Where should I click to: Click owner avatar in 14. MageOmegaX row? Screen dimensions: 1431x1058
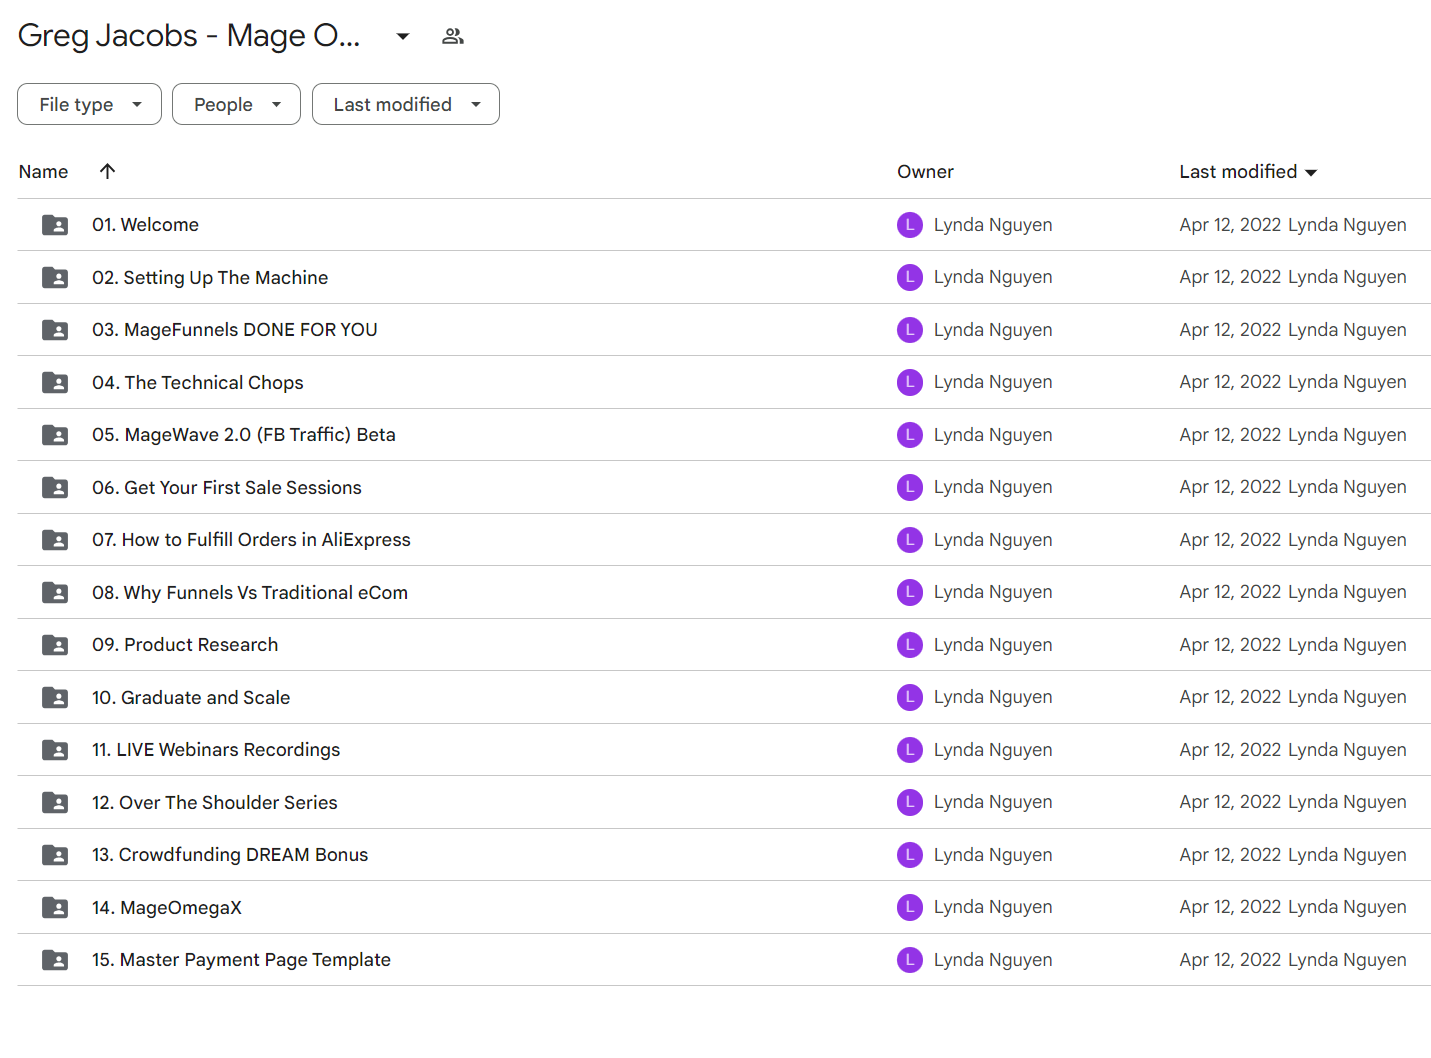tap(910, 907)
